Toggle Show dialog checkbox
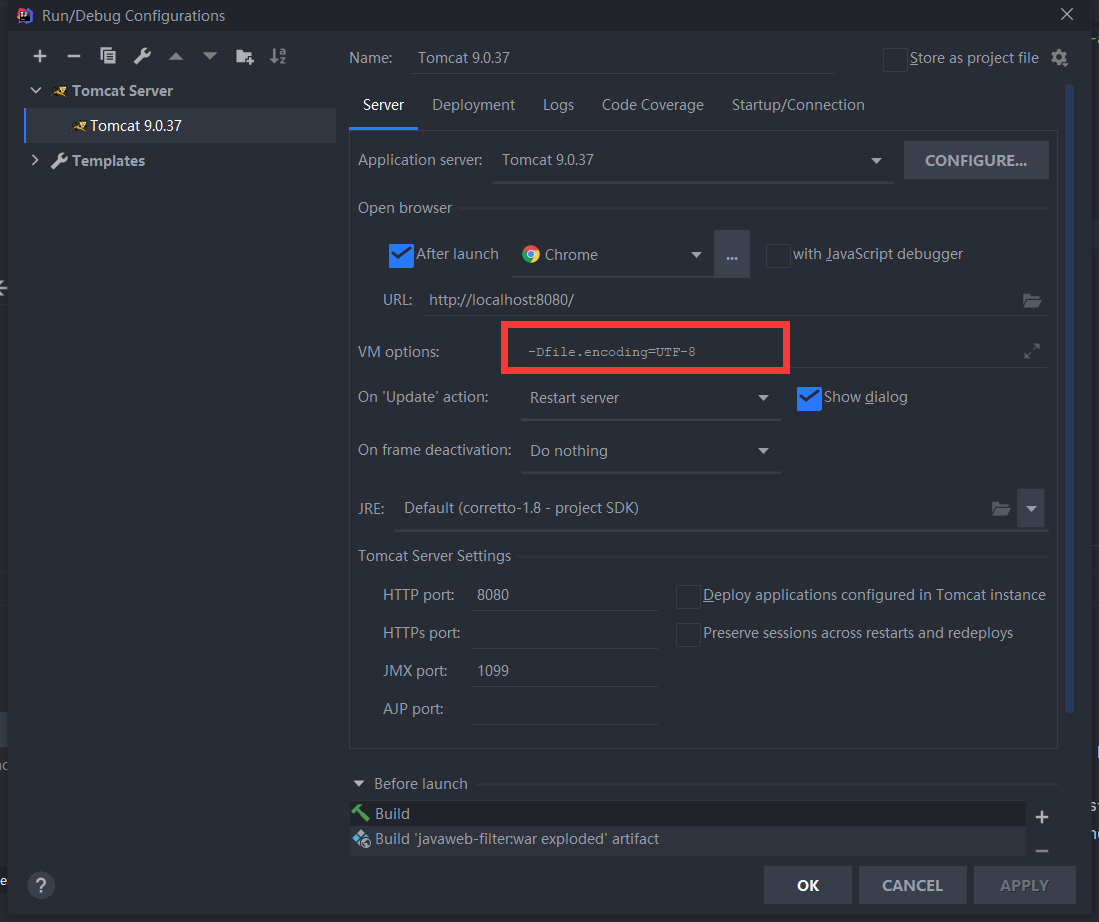Screen dimensions: 1099x922 pyautogui.click(x=809, y=398)
